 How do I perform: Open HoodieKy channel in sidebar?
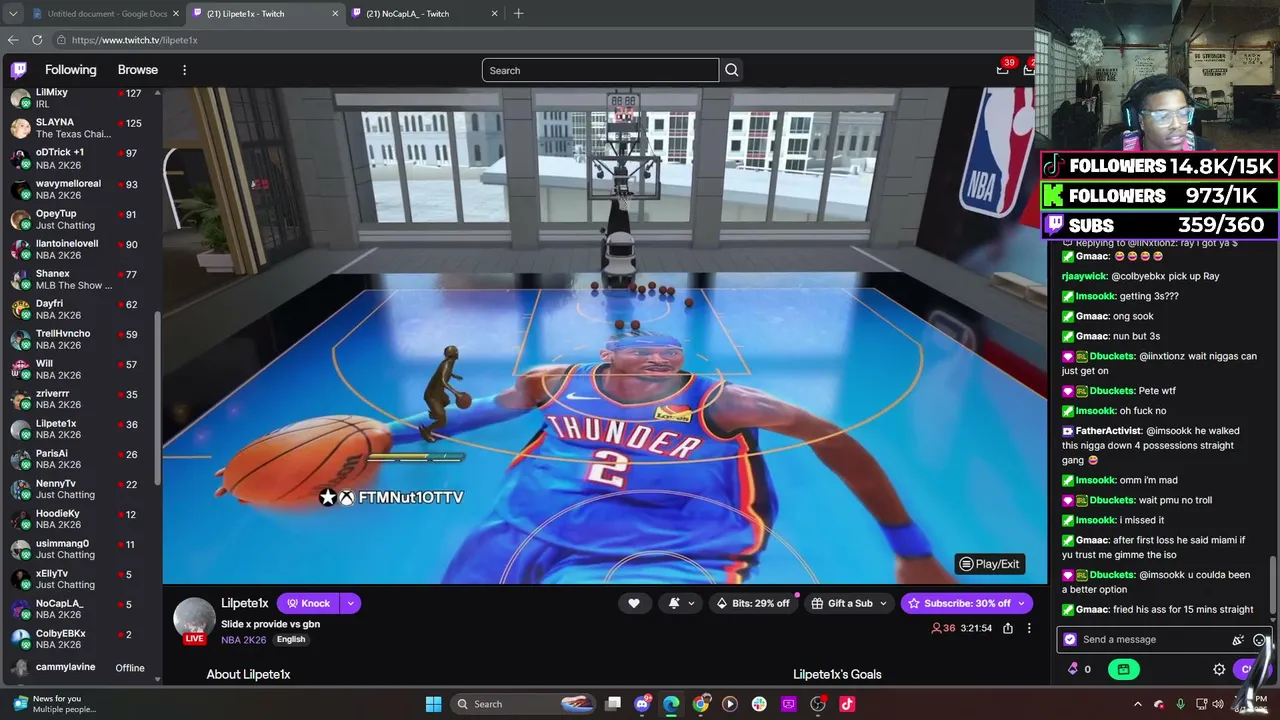click(x=78, y=519)
